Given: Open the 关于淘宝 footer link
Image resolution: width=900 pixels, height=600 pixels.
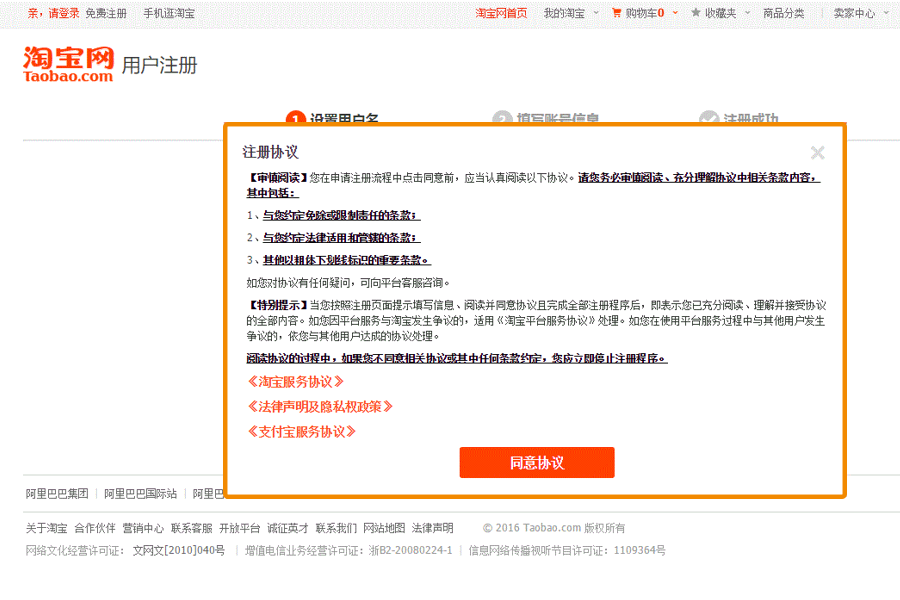Looking at the screenshot, I should [46, 528].
